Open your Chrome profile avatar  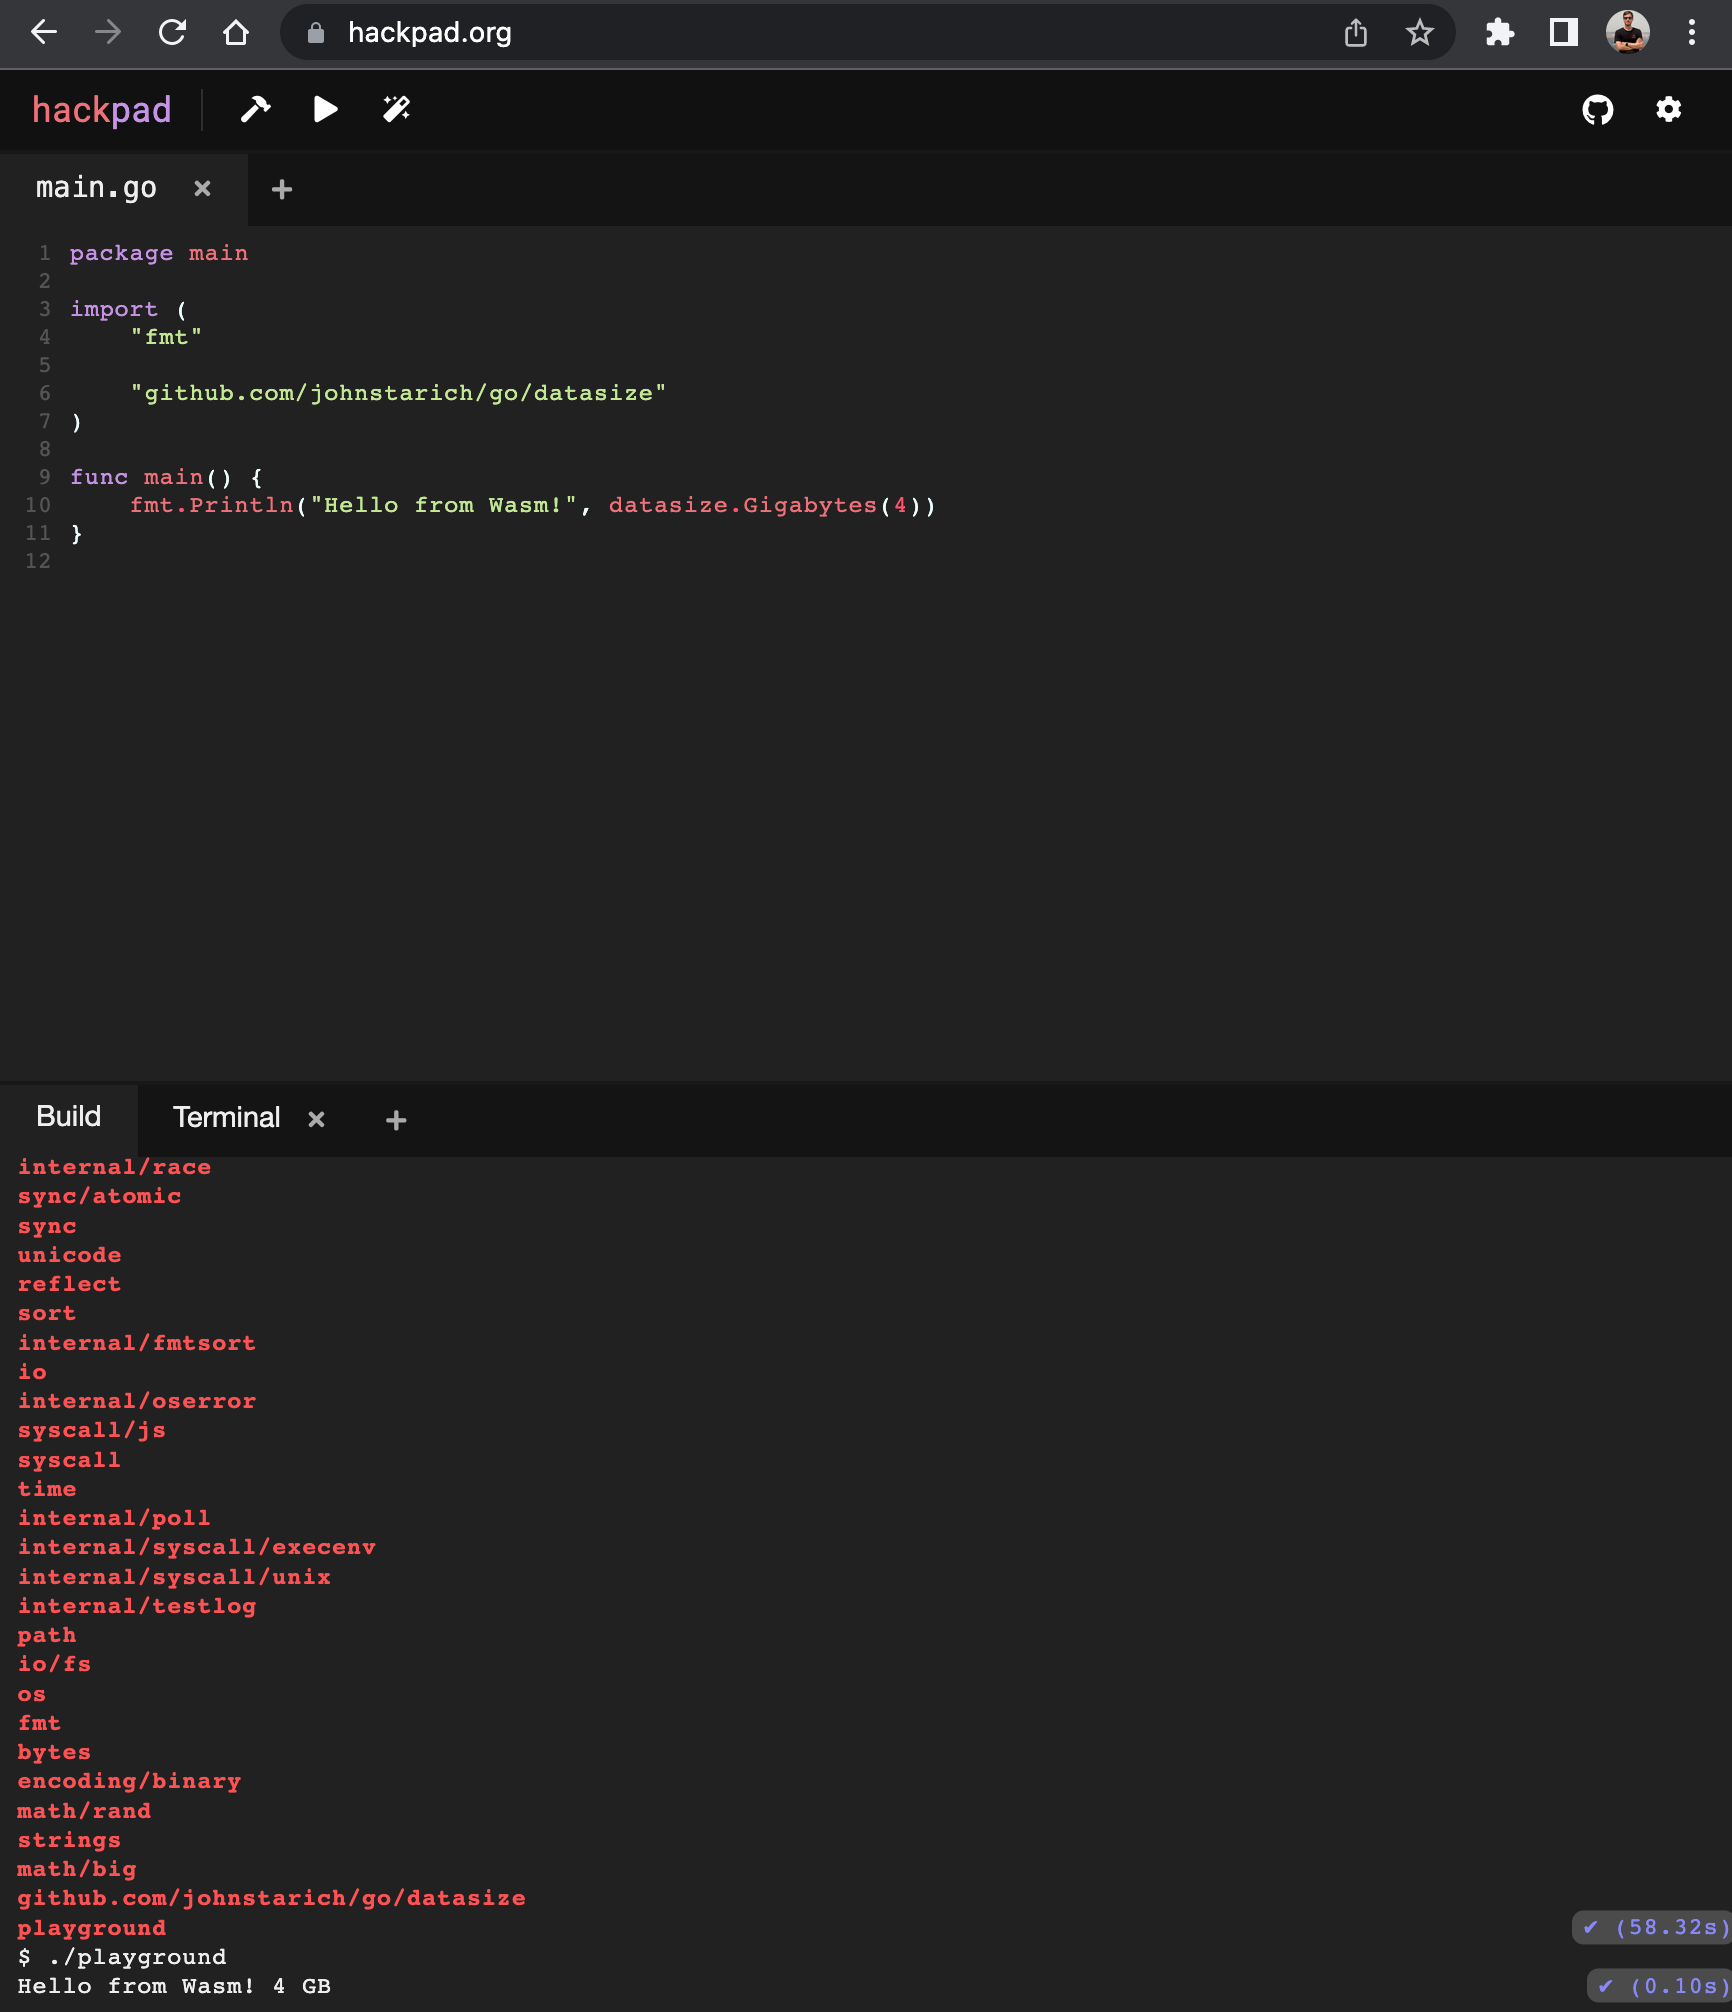pos(1628,32)
